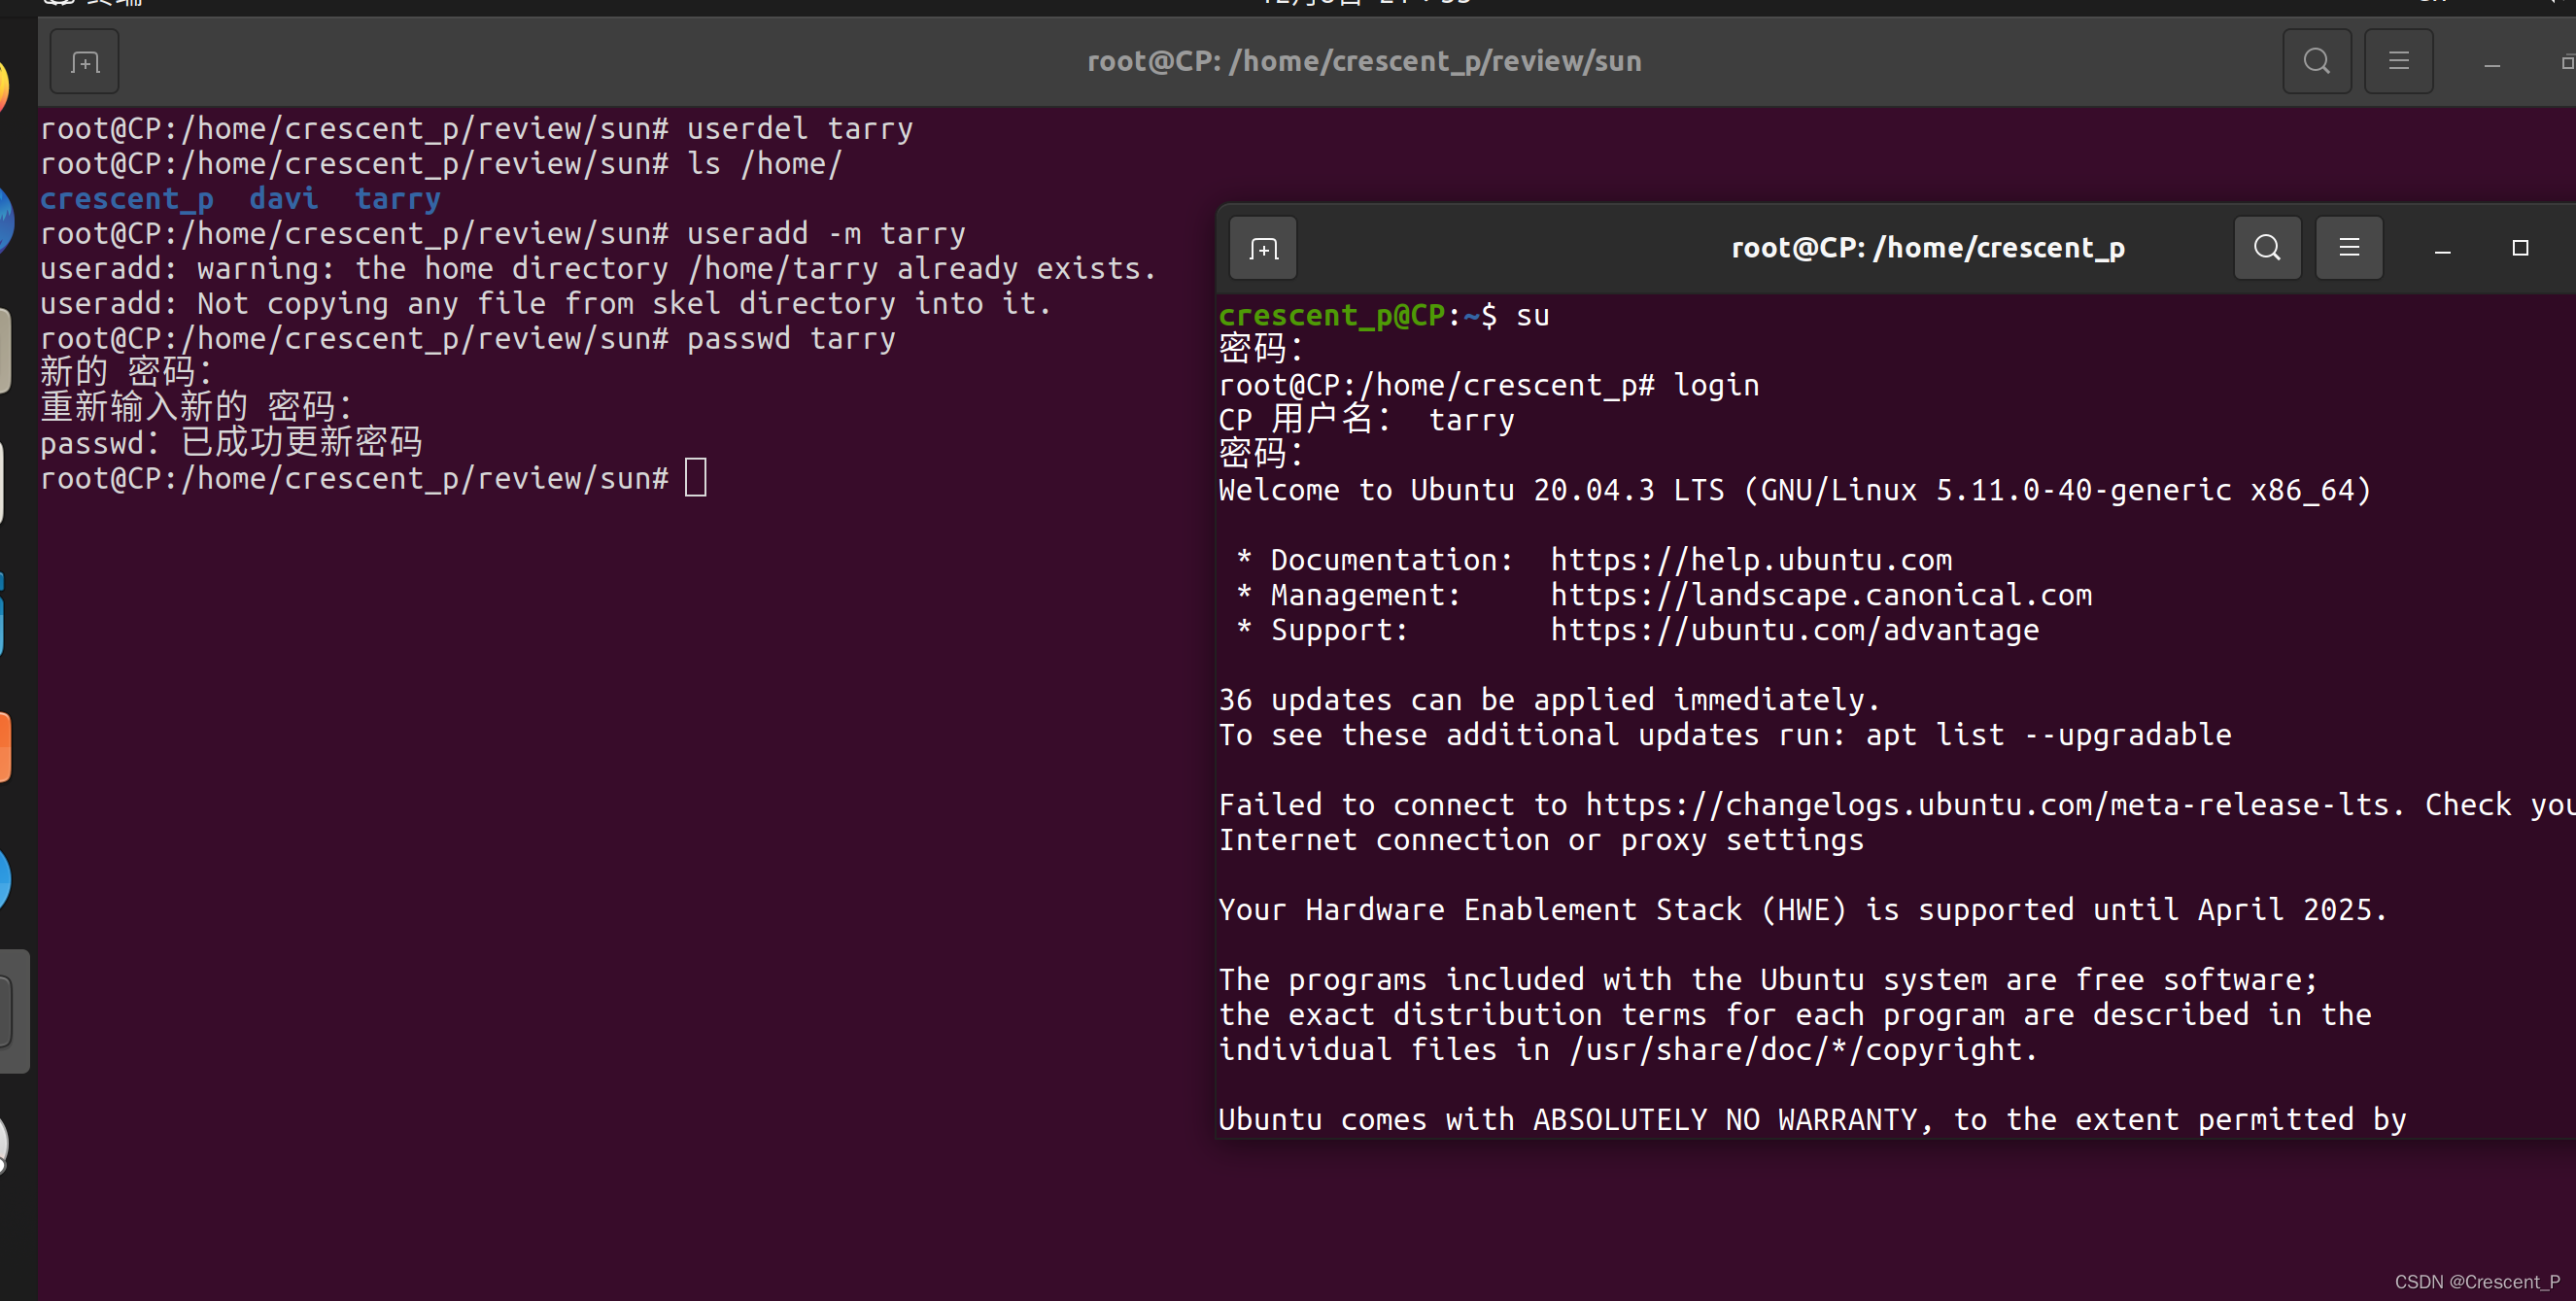Image resolution: width=2576 pixels, height=1301 pixels.
Task: Maximize the front crescent_p terminal window
Action: [2520, 248]
